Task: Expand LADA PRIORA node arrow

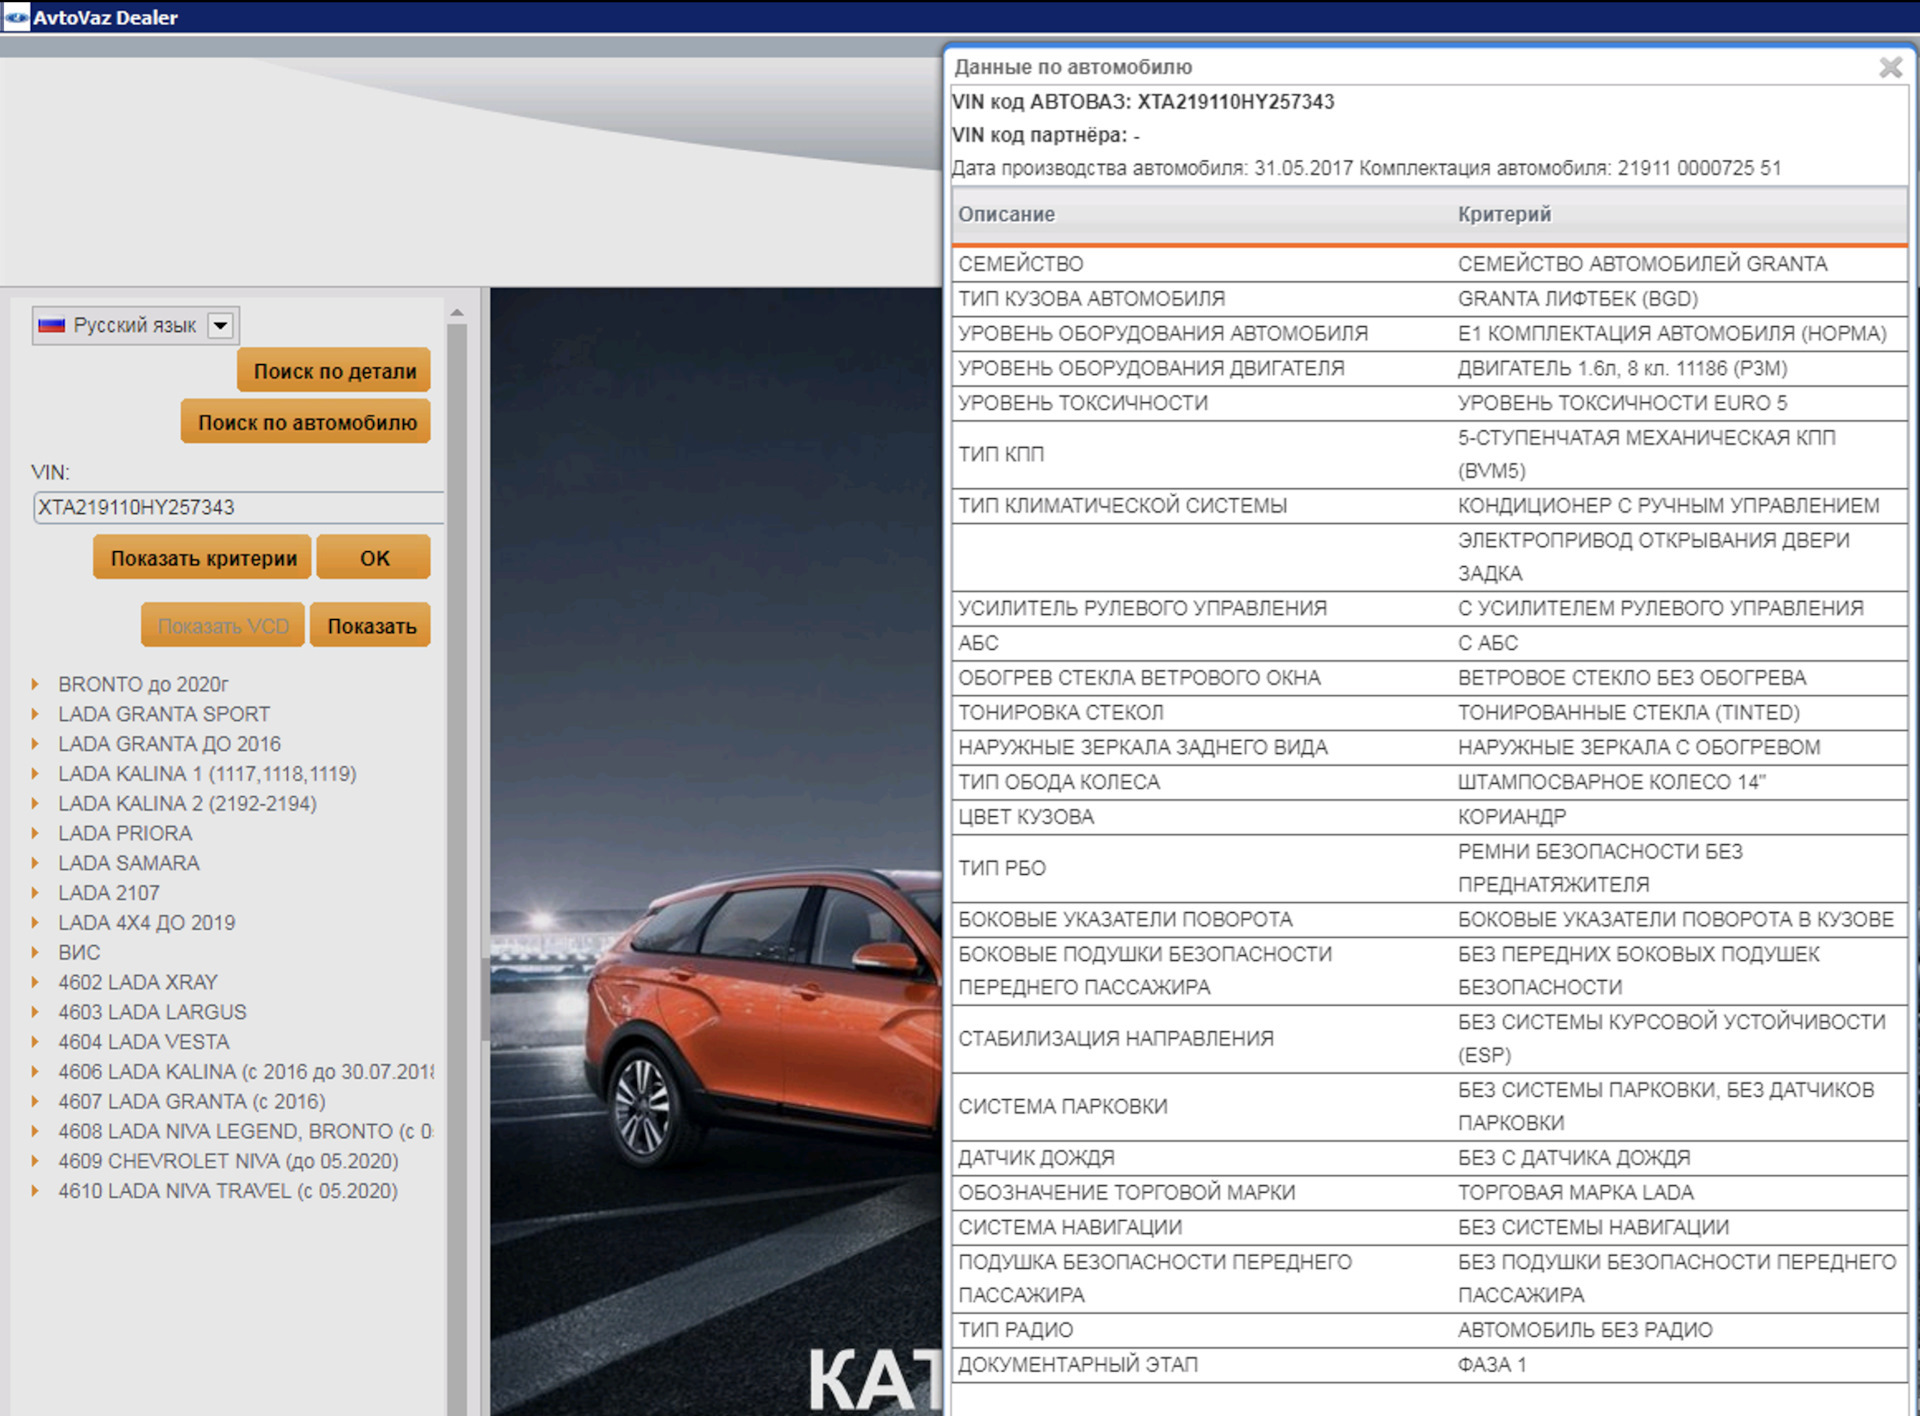Action: [x=35, y=833]
